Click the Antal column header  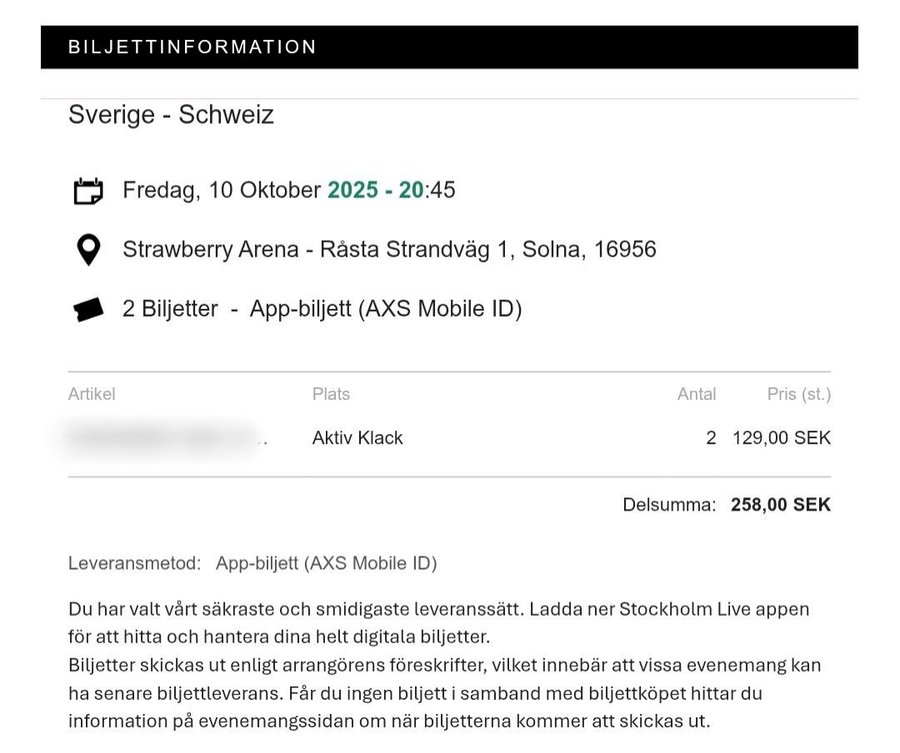click(x=696, y=394)
